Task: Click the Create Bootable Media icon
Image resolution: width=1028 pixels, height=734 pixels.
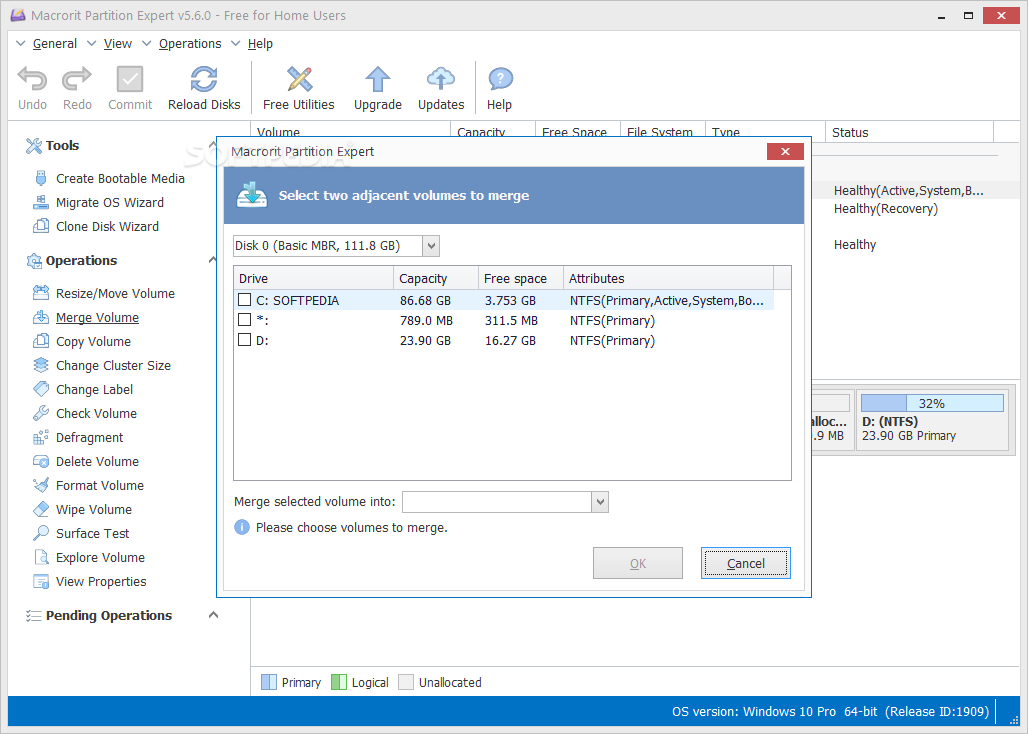Action: click(41, 178)
